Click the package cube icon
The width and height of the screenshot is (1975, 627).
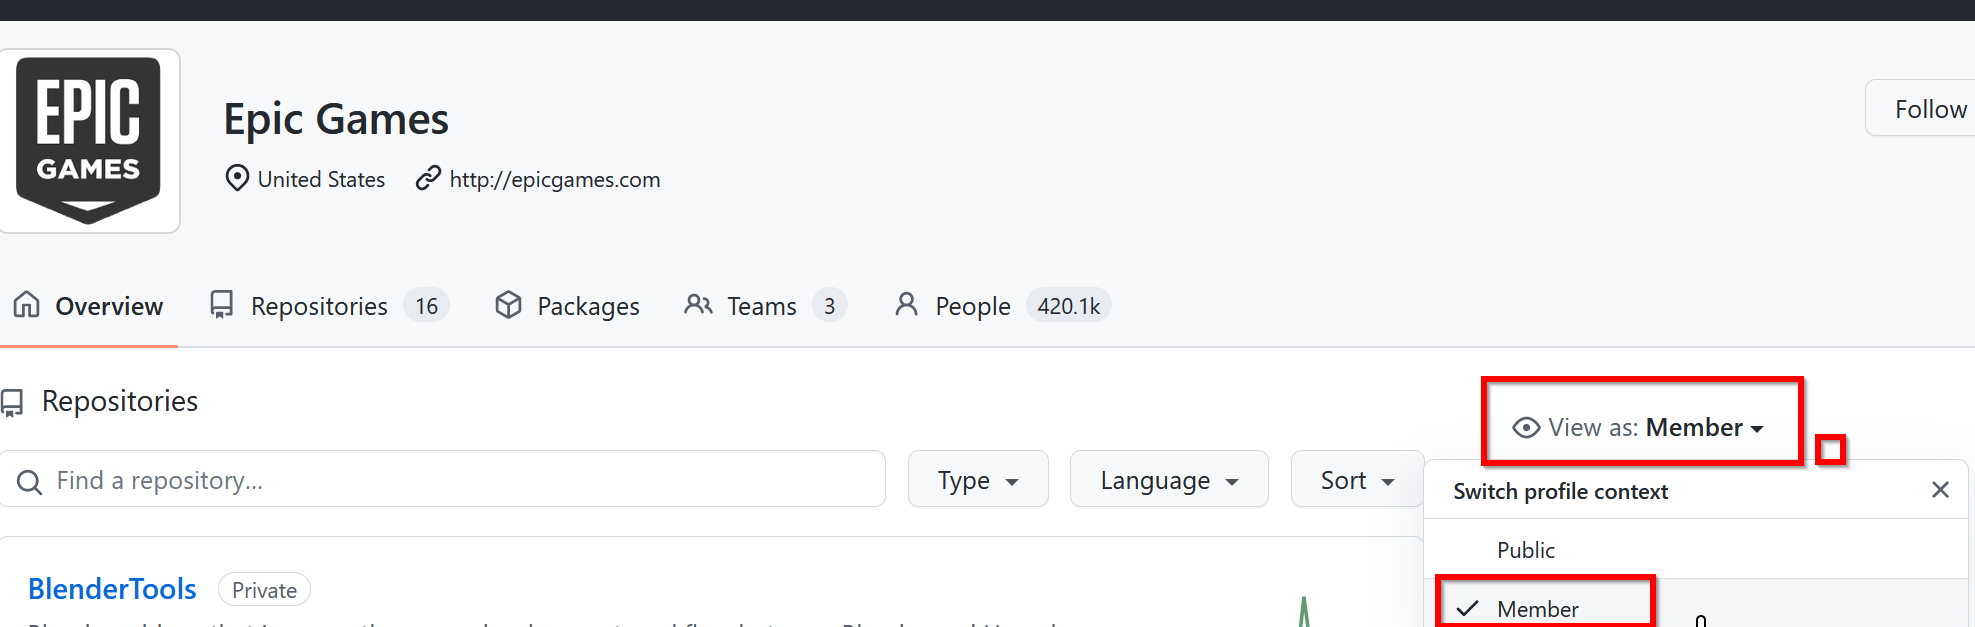click(x=508, y=304)
